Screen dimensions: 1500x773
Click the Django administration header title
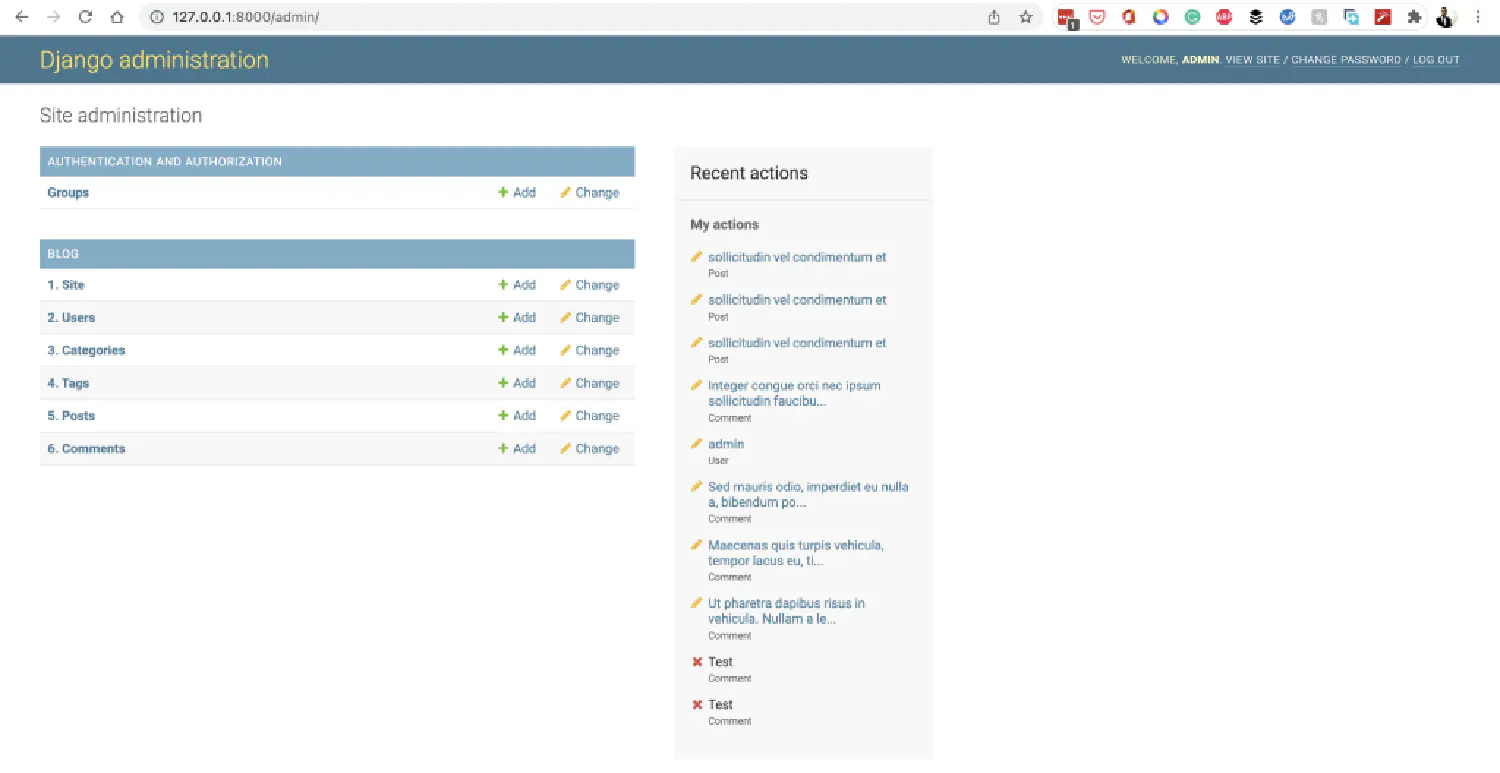154,60
